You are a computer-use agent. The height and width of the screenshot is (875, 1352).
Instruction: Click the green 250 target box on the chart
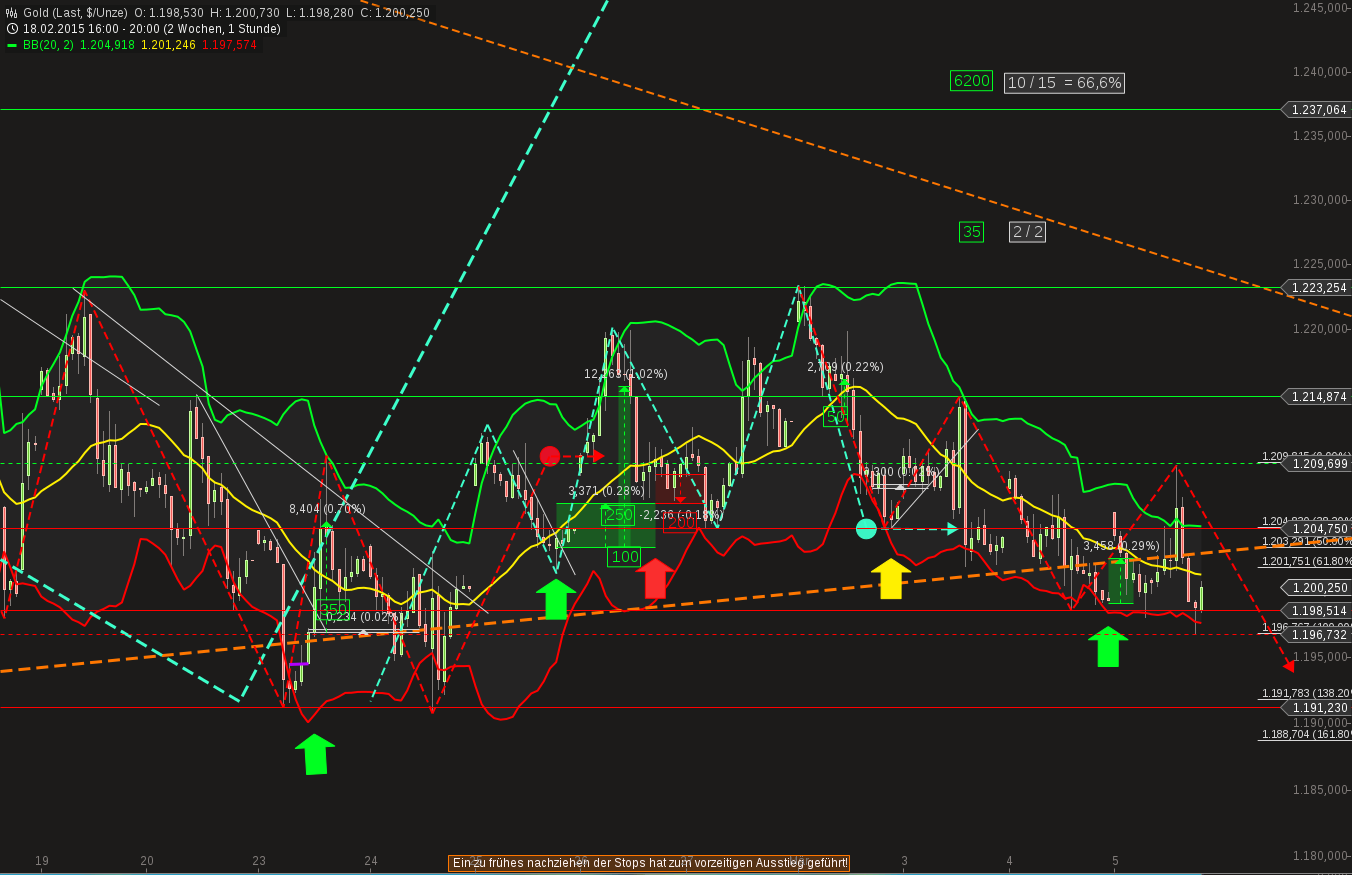(616, 515)
